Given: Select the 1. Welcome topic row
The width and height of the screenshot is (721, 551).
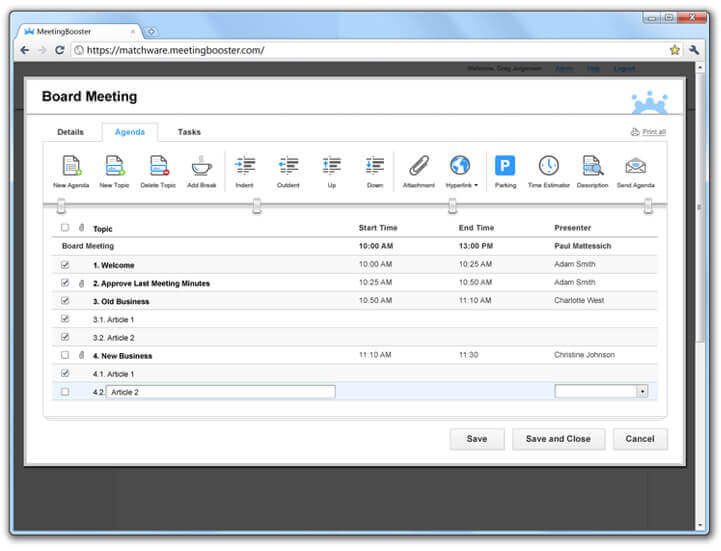Looking at the screenshot, I should point(354,265).
